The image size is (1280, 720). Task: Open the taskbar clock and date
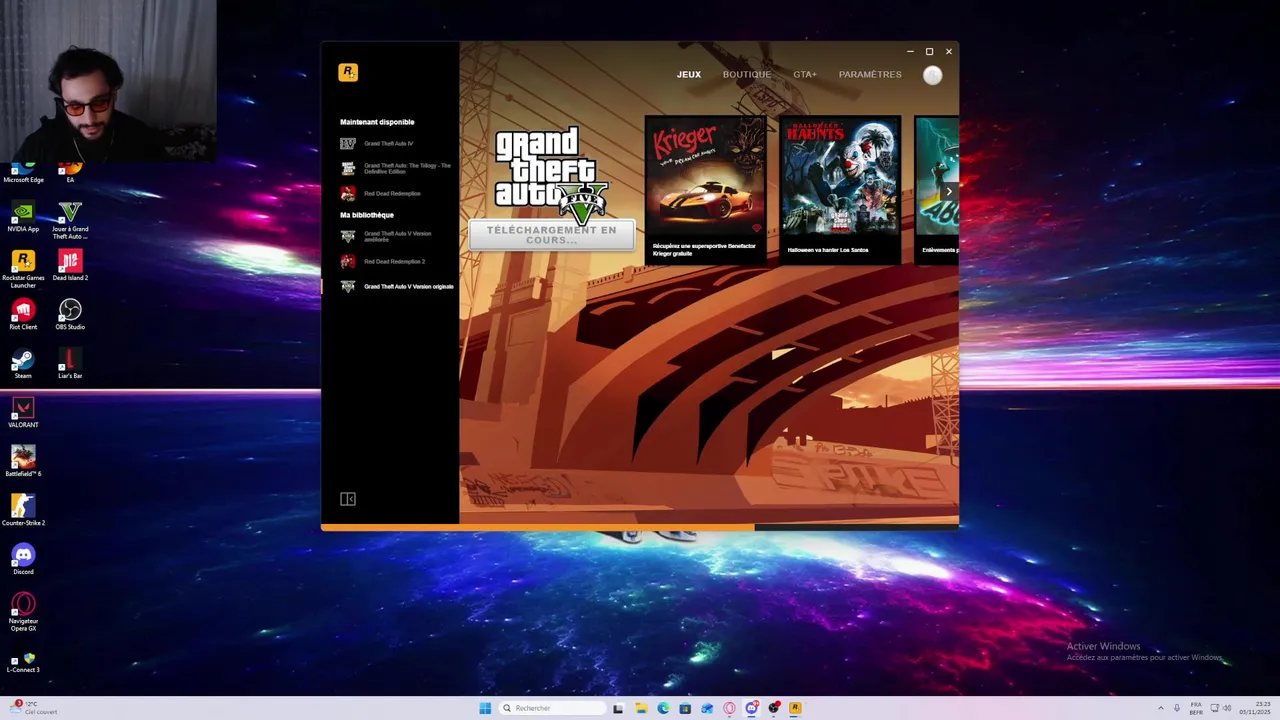point(1255,708)
